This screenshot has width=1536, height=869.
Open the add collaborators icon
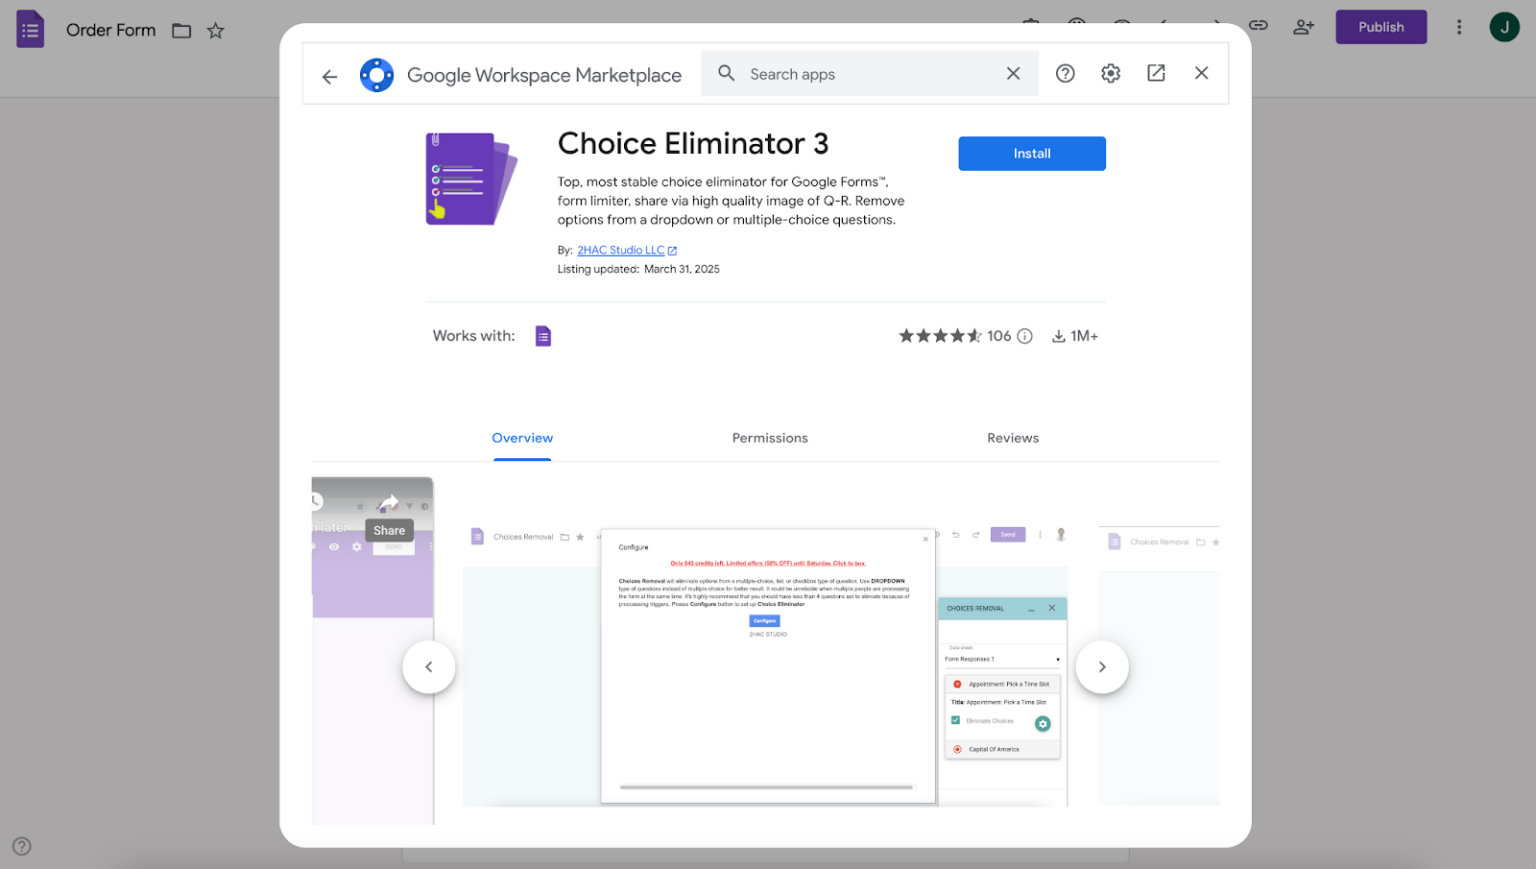tap(1303, 27)
